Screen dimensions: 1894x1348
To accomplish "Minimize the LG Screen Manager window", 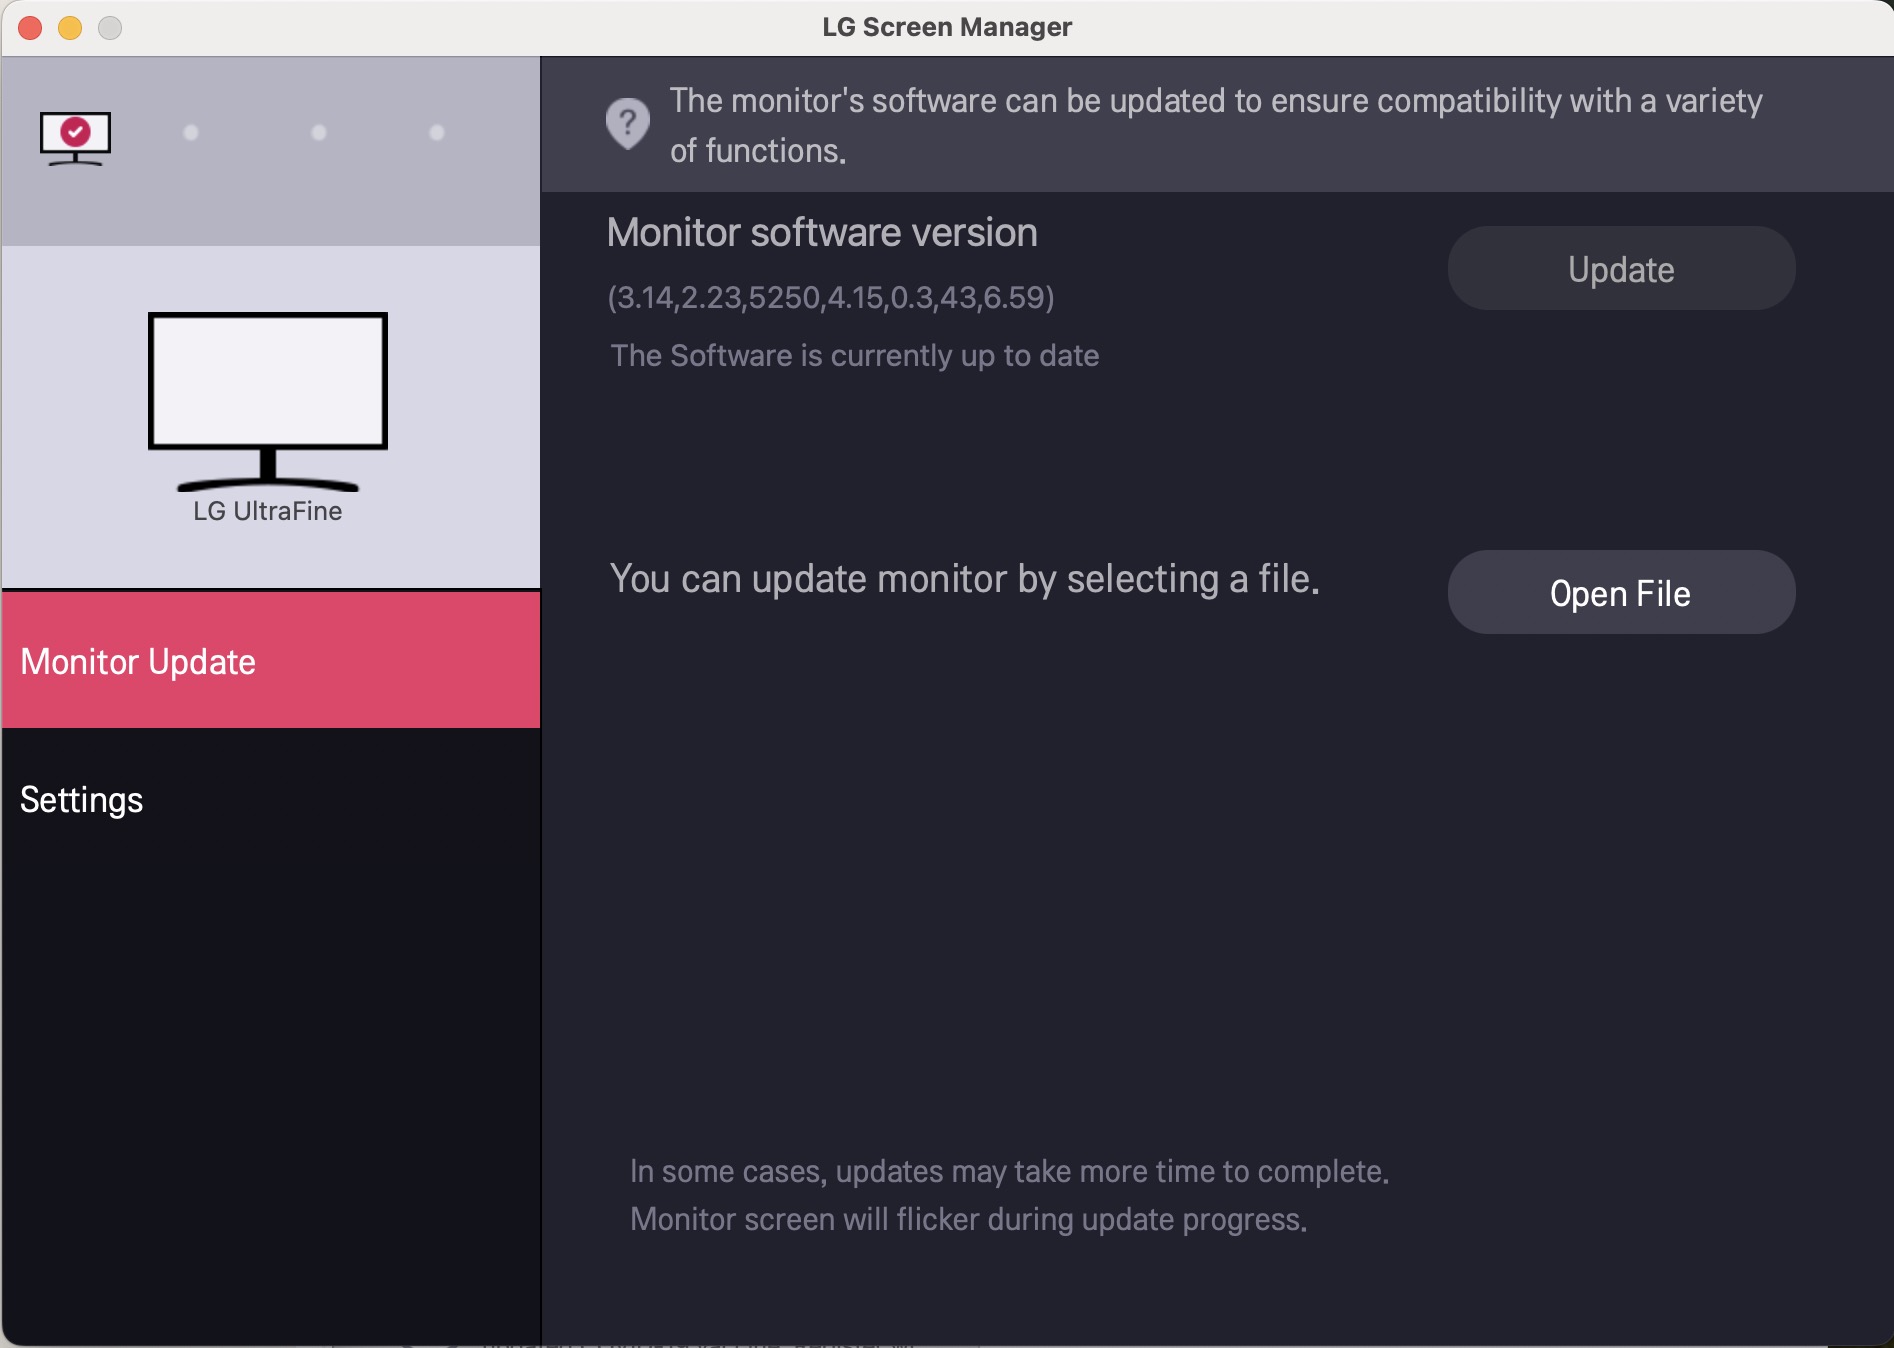I will pos(70,28).
